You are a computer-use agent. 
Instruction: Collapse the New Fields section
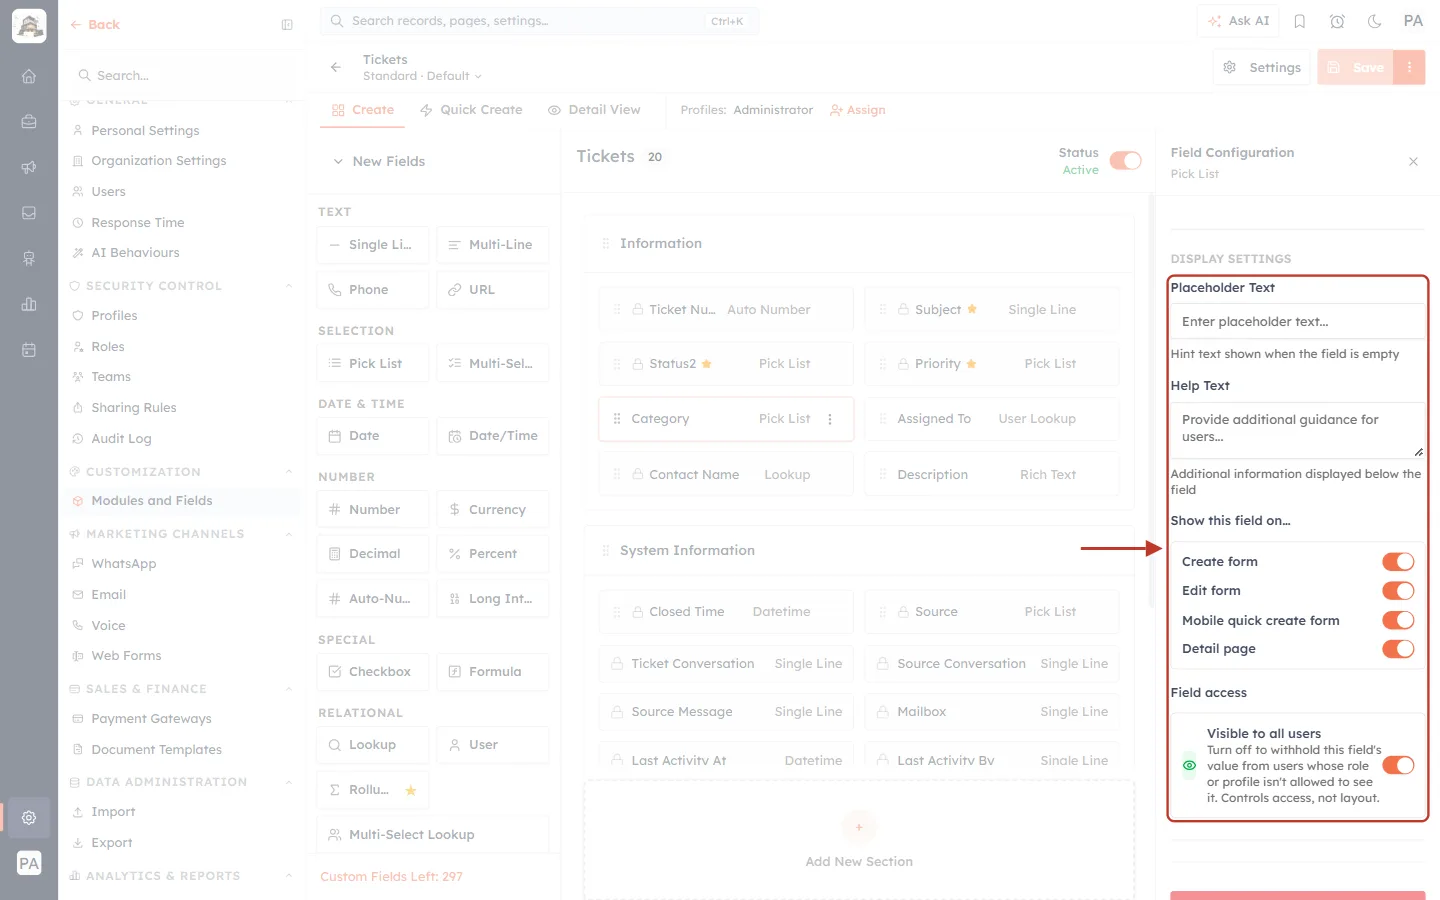[x=338, y=161]
